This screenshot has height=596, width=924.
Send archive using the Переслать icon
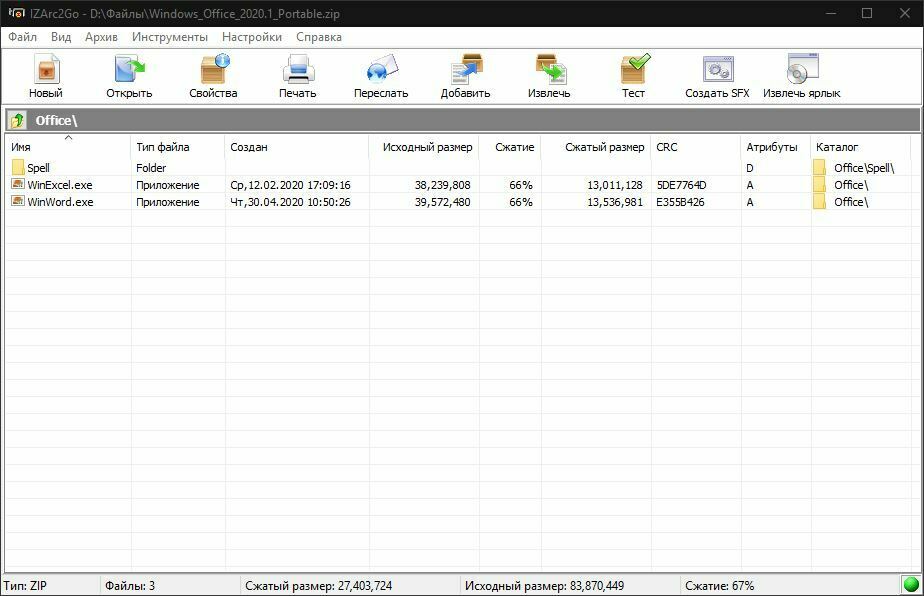tap(381, 72)
